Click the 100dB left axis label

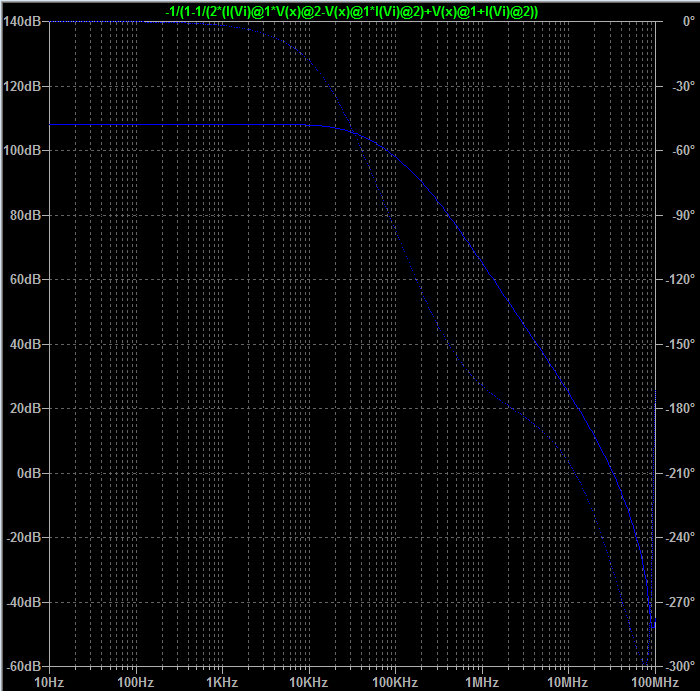[x=22, y=150]
